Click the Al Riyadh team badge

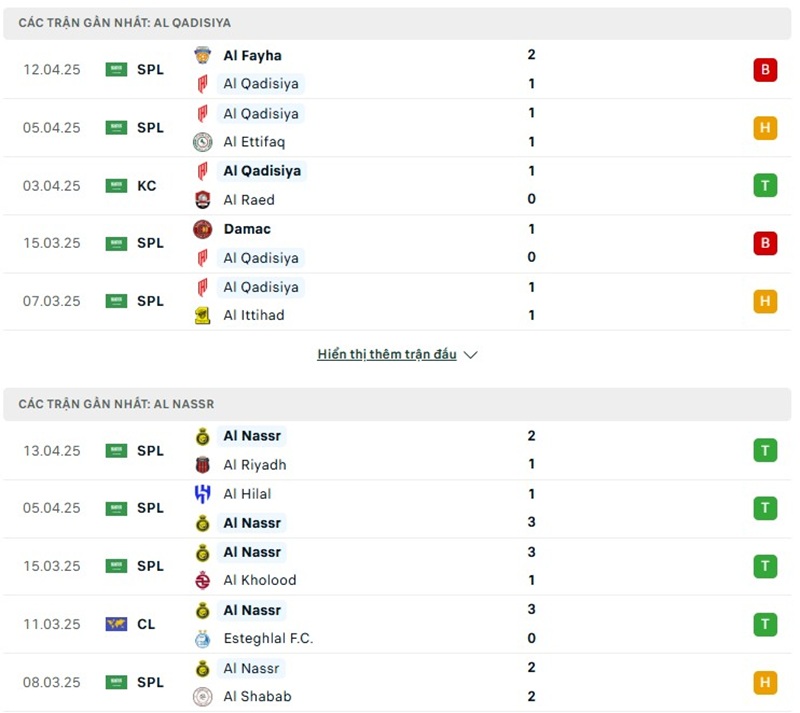pos(205,464)
